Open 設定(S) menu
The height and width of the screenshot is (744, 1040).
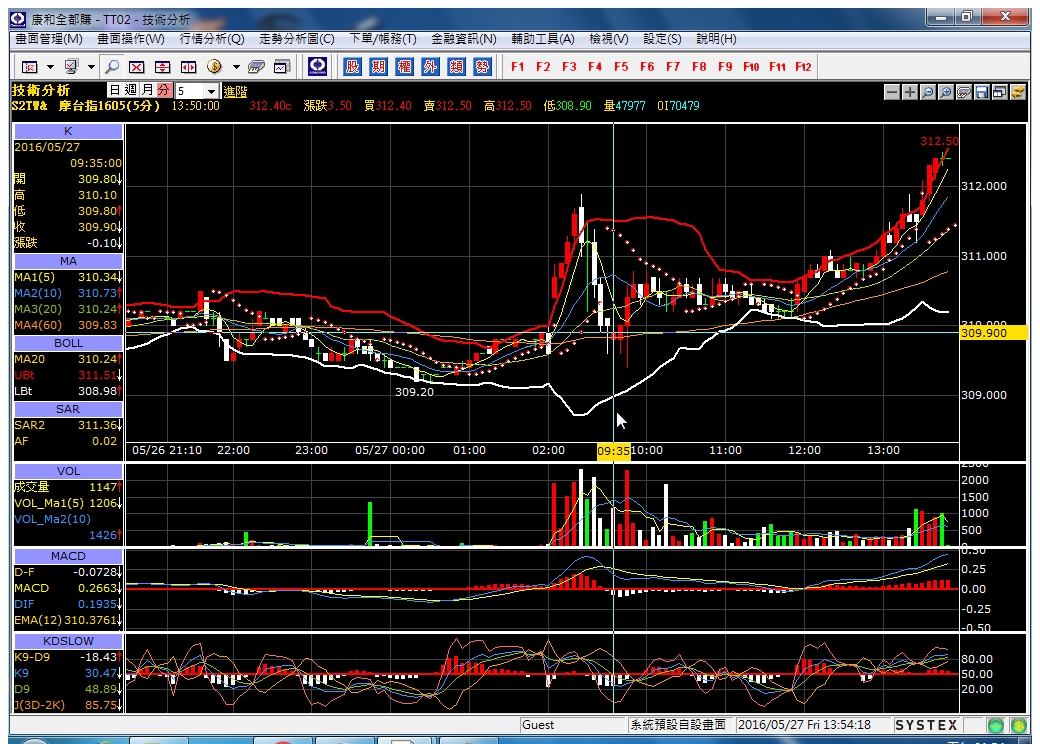pos(662,39)
